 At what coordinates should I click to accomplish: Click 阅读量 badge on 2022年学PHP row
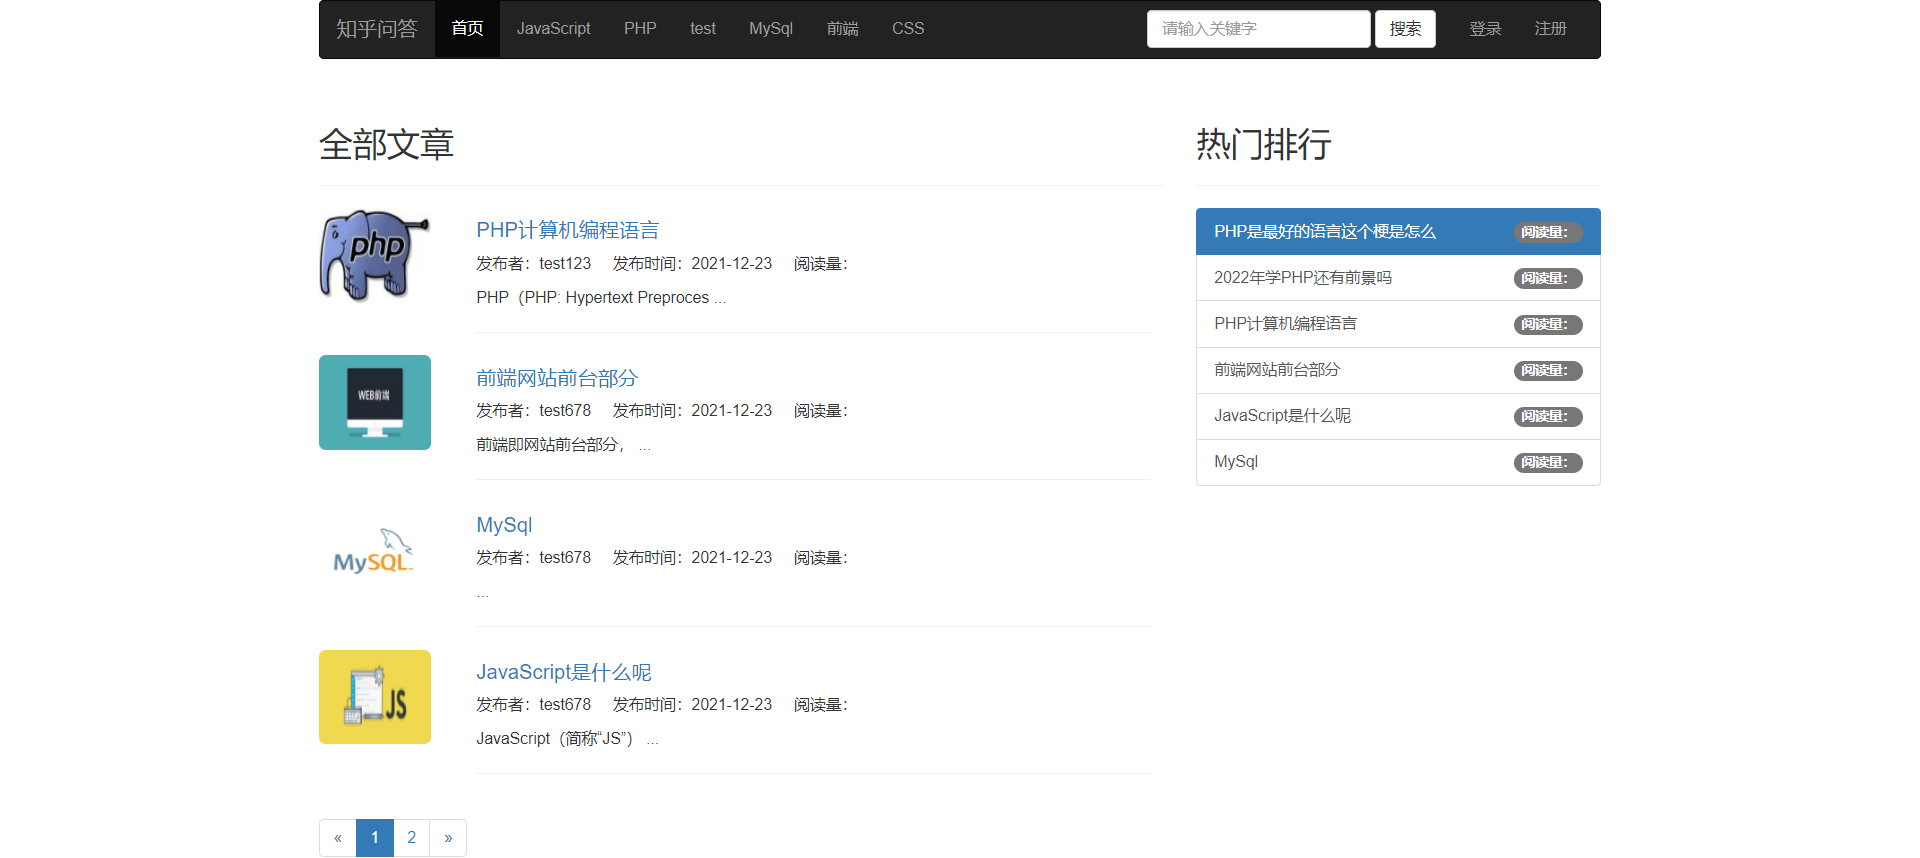tap(1548, 278)
